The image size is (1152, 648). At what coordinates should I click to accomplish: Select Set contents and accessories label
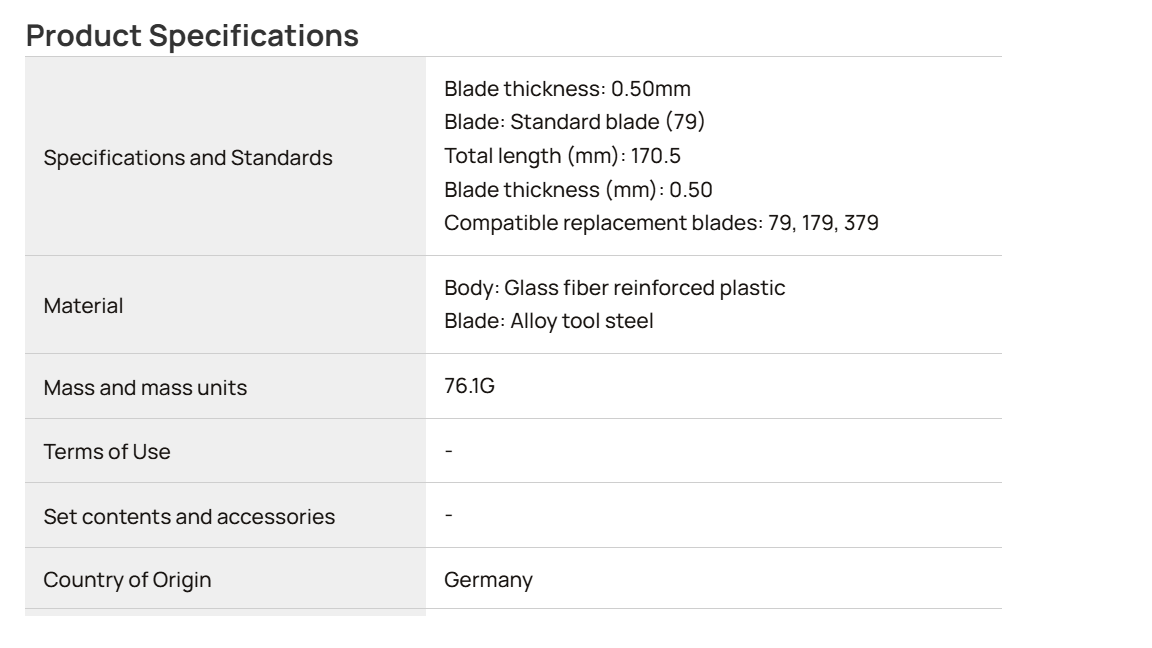pos(189,516)
